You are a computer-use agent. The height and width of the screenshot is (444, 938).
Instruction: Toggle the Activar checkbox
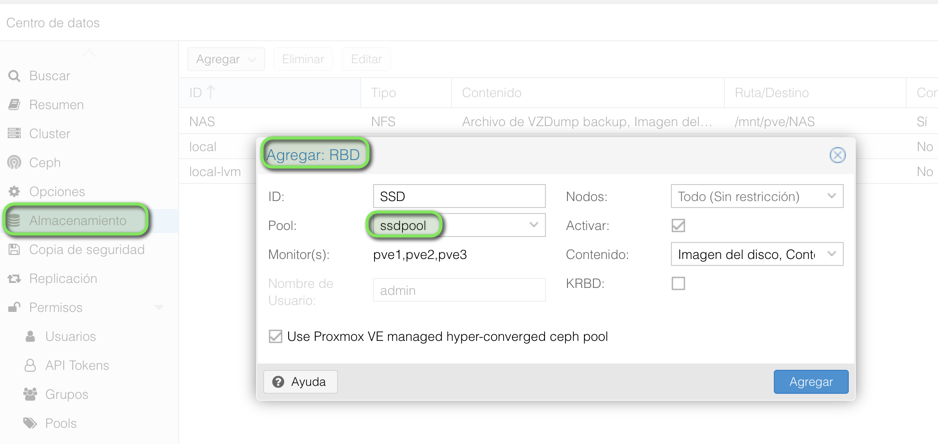click(x=678, y=226)
